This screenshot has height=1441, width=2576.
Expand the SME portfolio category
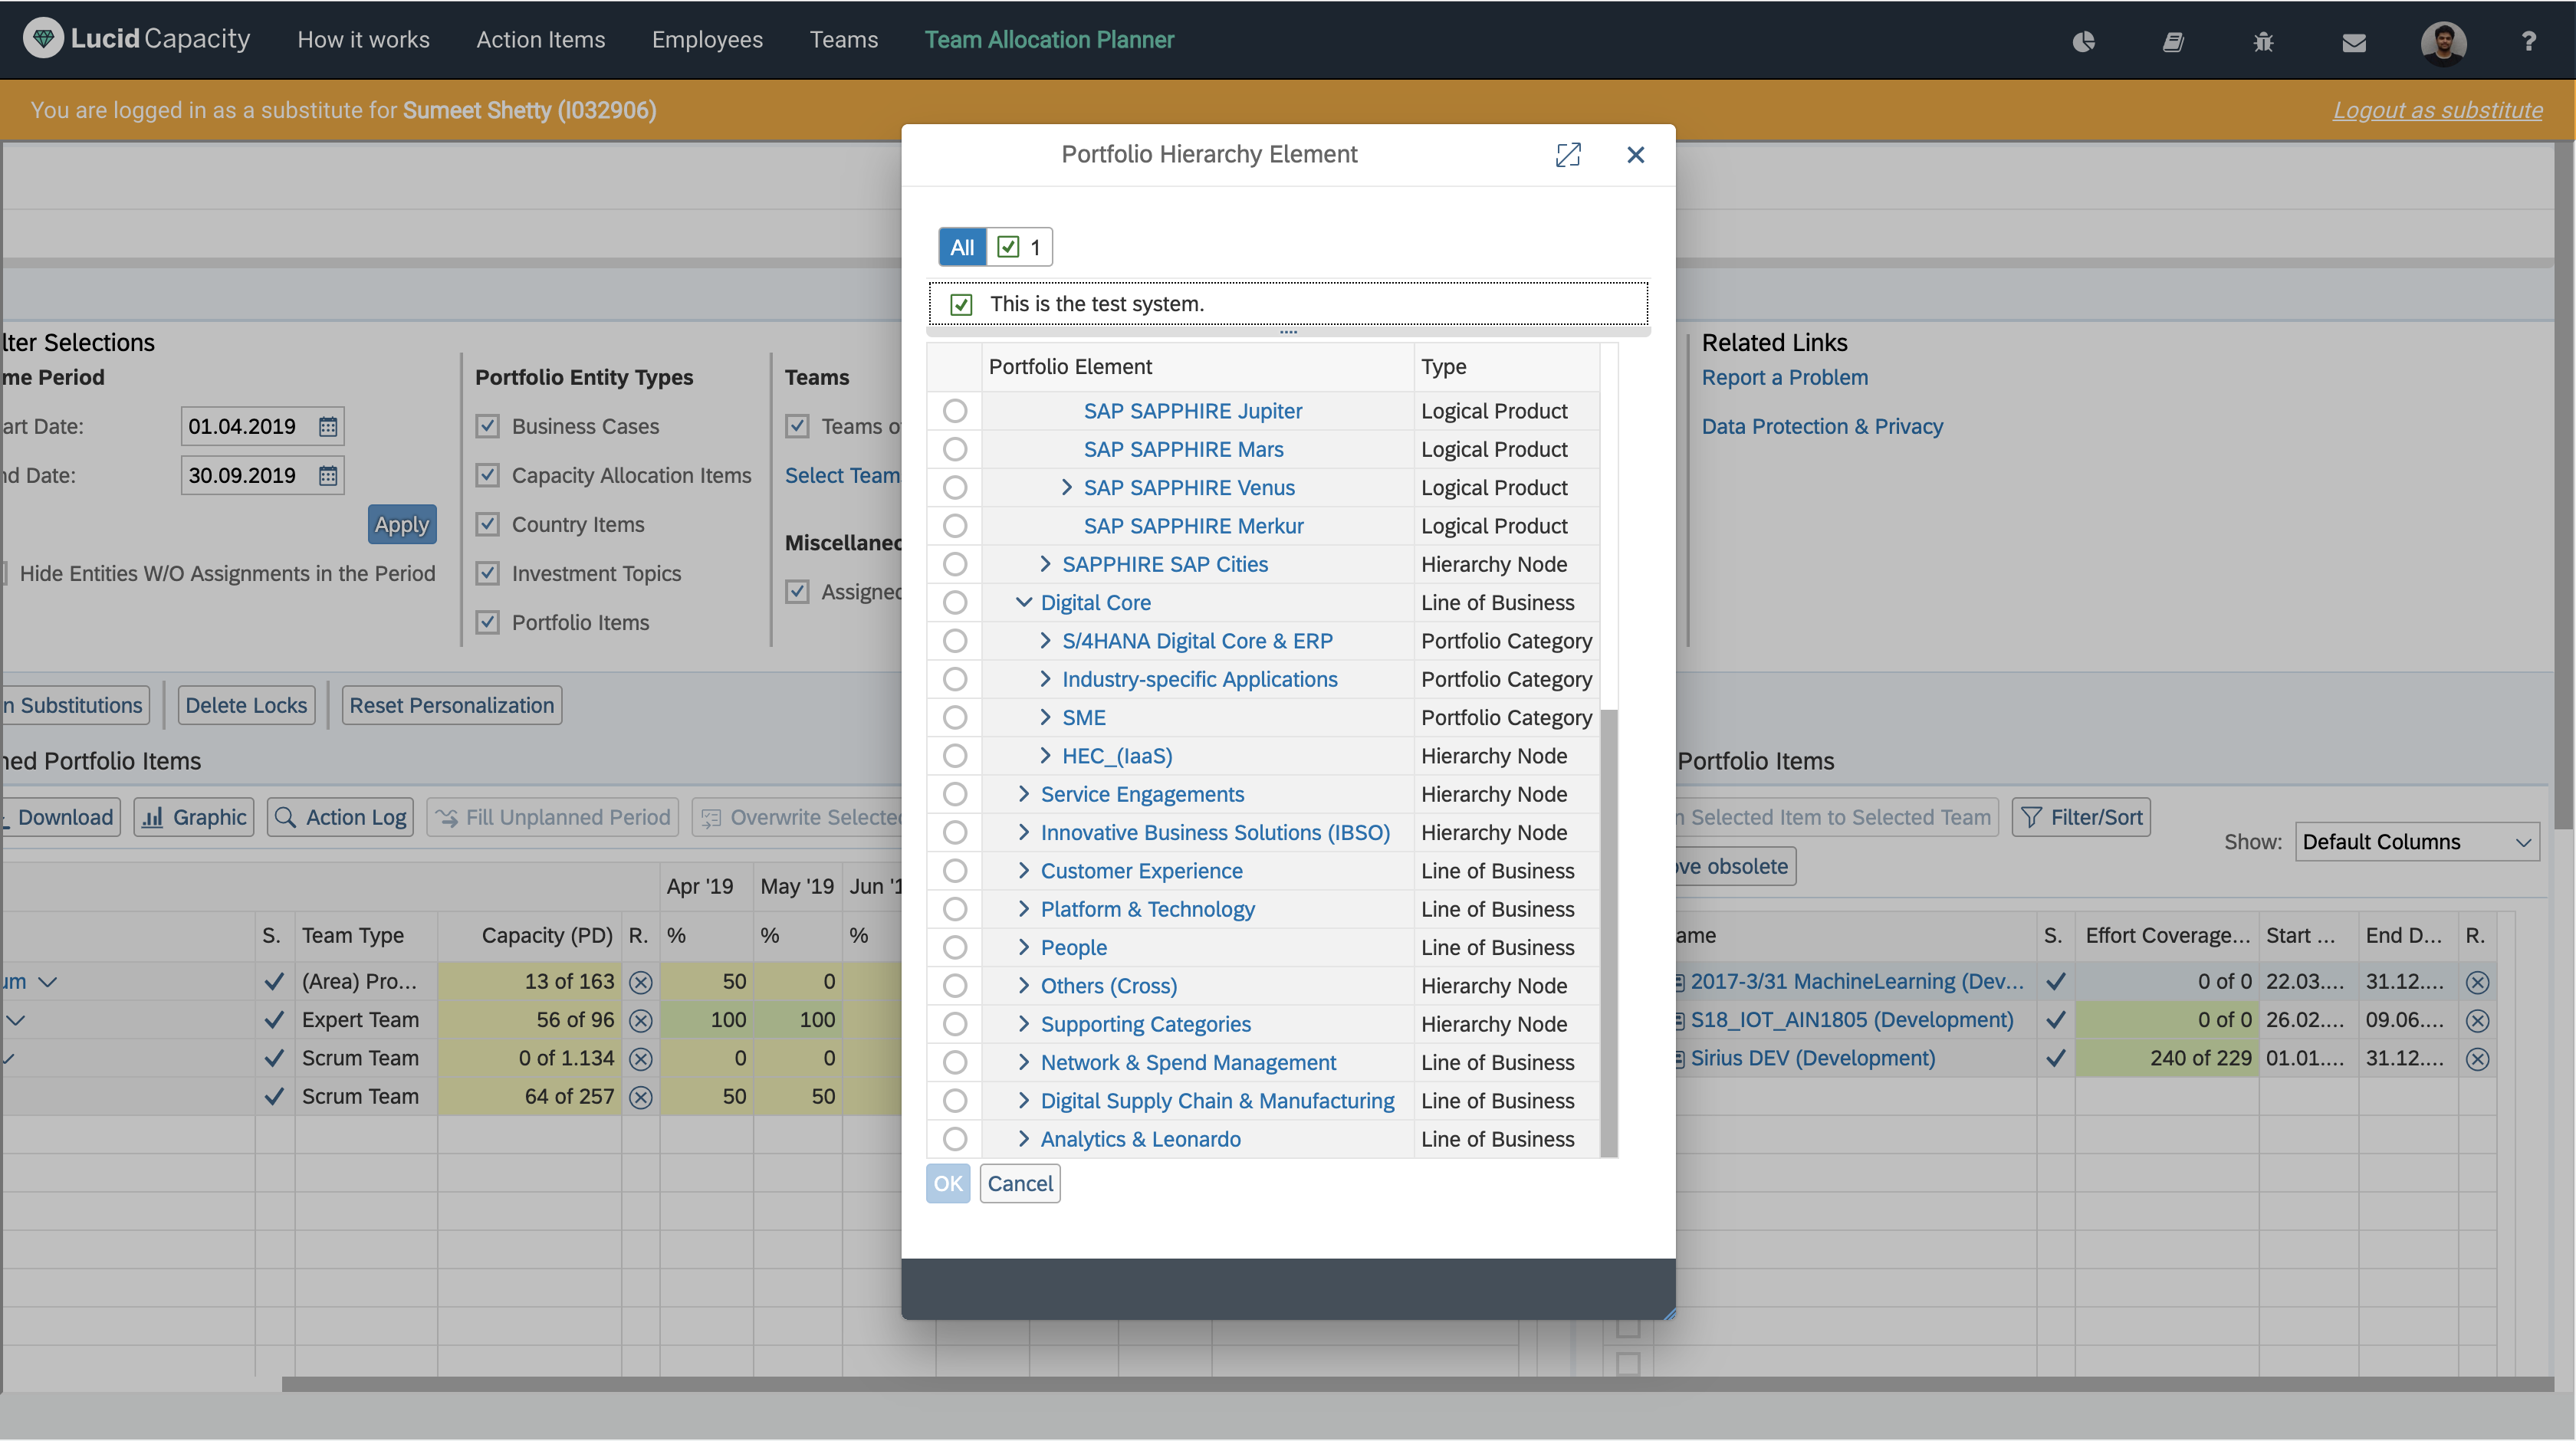tap(1045, 718)
